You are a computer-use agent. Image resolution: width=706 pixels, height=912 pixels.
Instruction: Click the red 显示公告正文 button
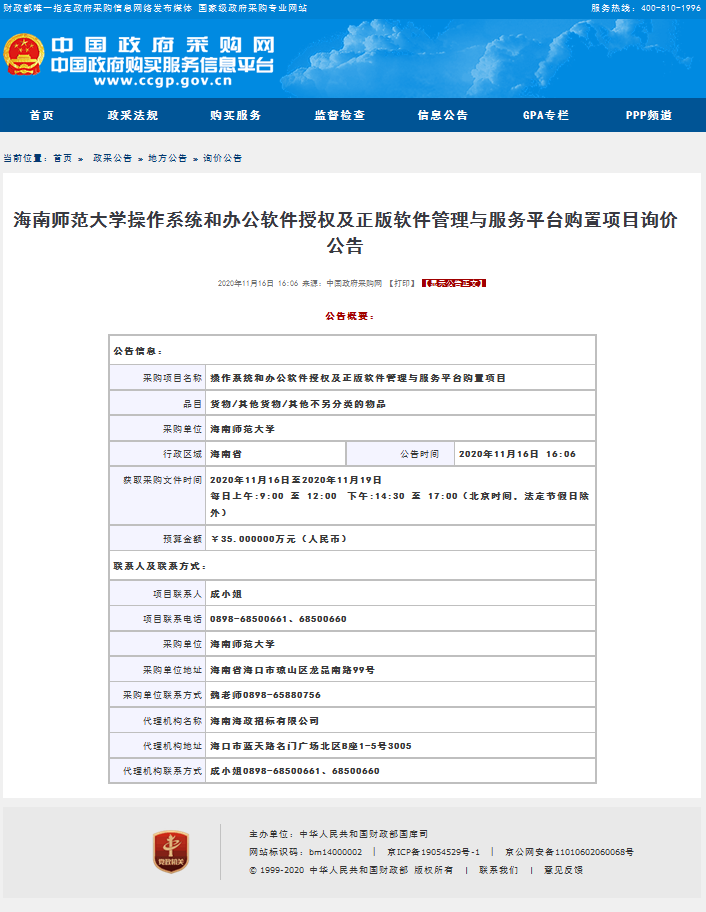pyautogui.click(x=454, y=283)
